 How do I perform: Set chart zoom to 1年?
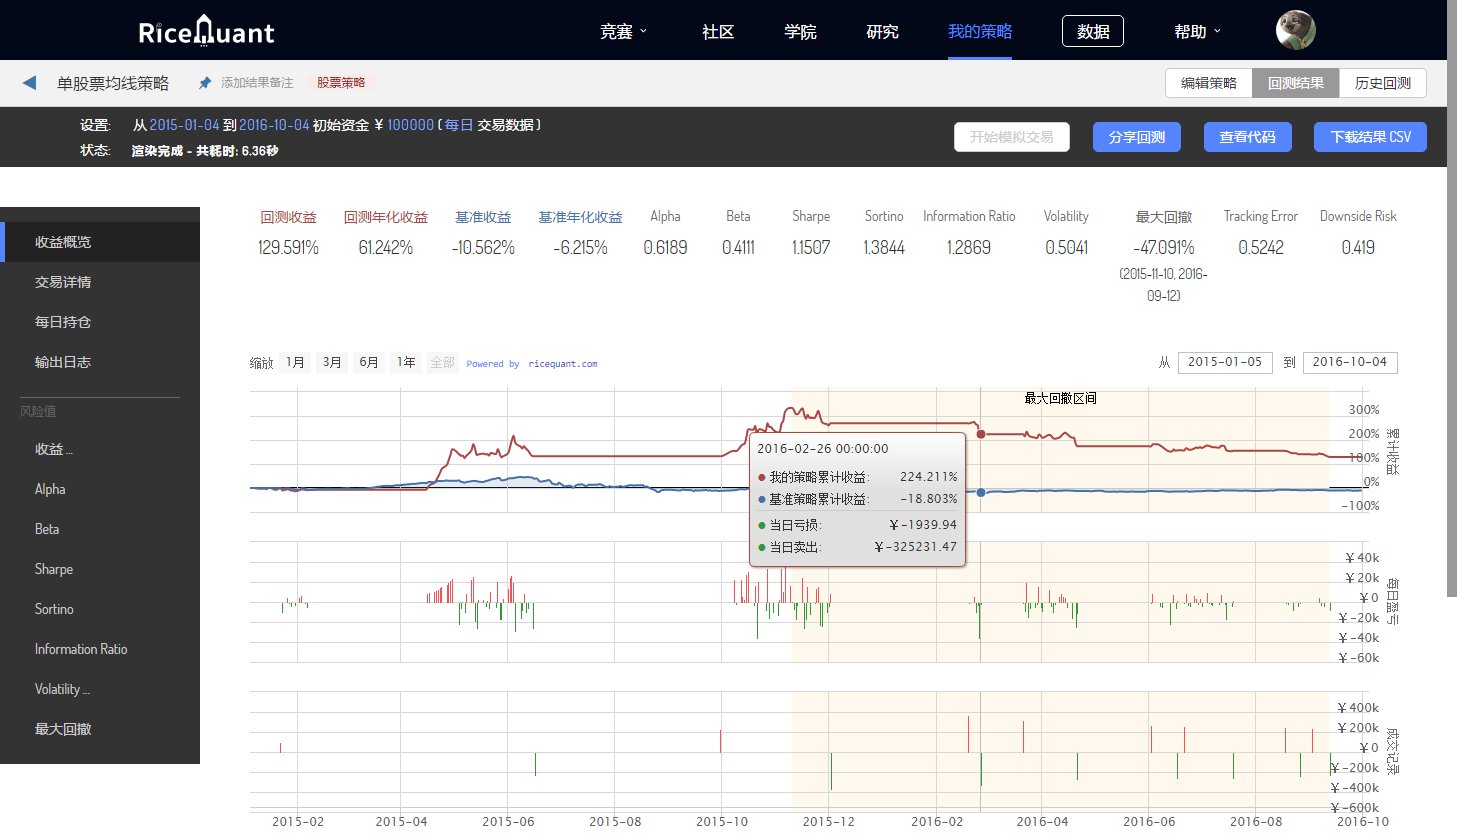point(406,362)
